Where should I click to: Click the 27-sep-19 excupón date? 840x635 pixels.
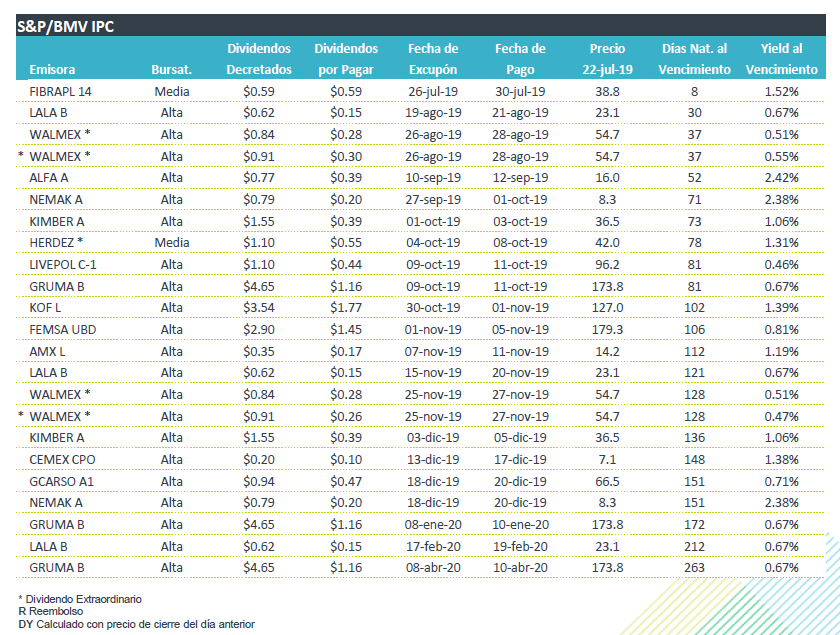pyautogui.click(x=433, y=200)
